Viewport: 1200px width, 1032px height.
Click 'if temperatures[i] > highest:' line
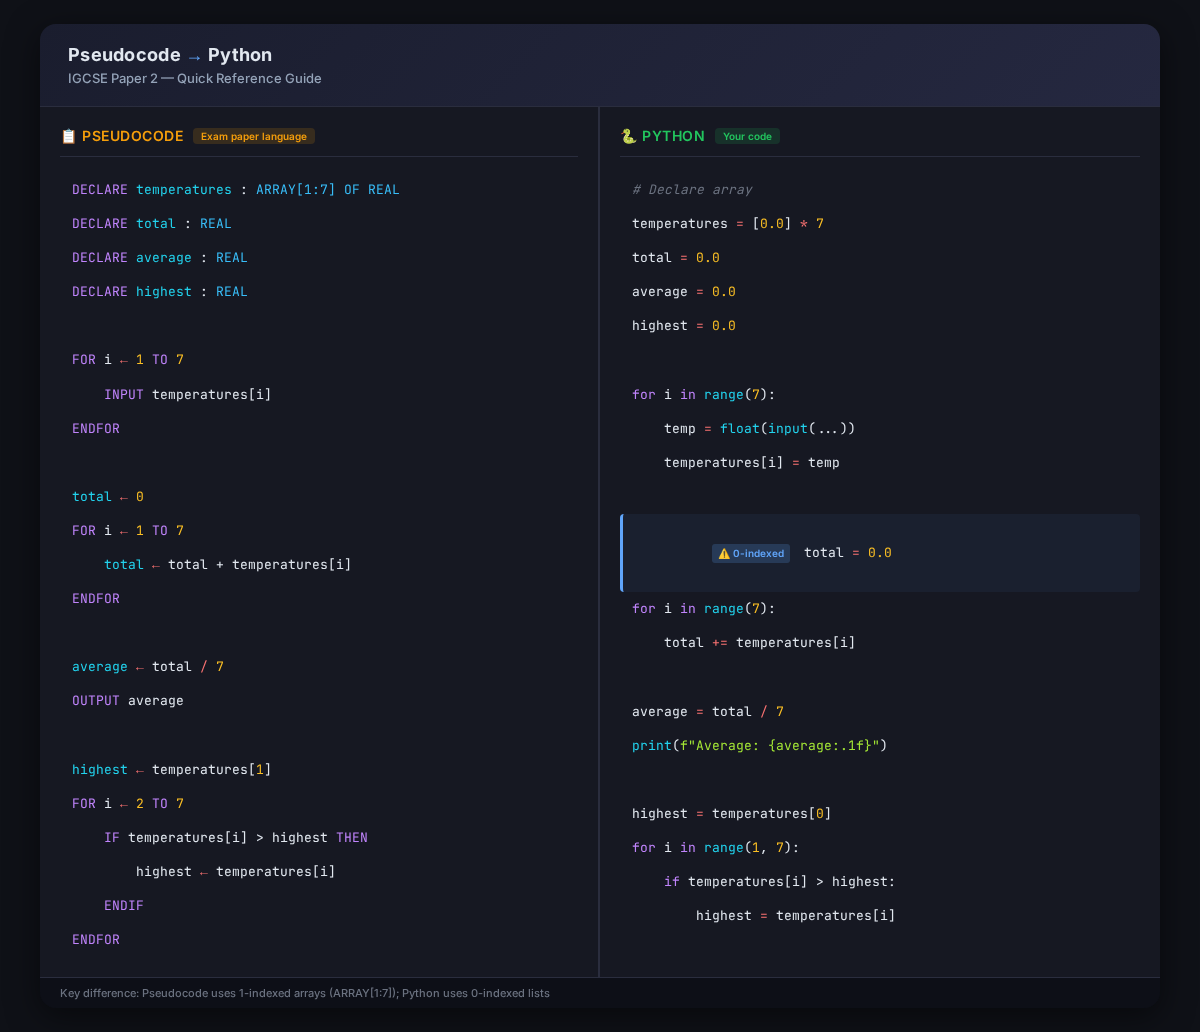[780, 882]
